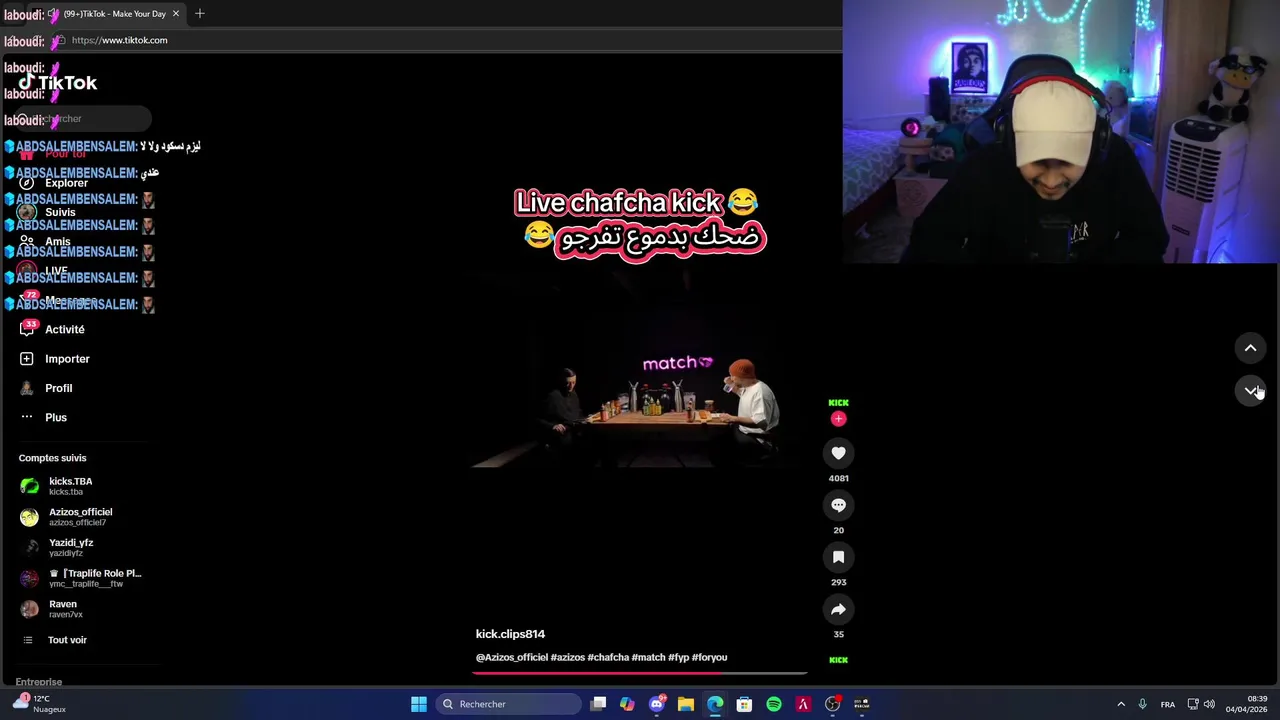Image resolution: width=1280 pixels, height=720 pixels.
Task: Seek using the red video progress bar
Action: (x=640, y=673)
